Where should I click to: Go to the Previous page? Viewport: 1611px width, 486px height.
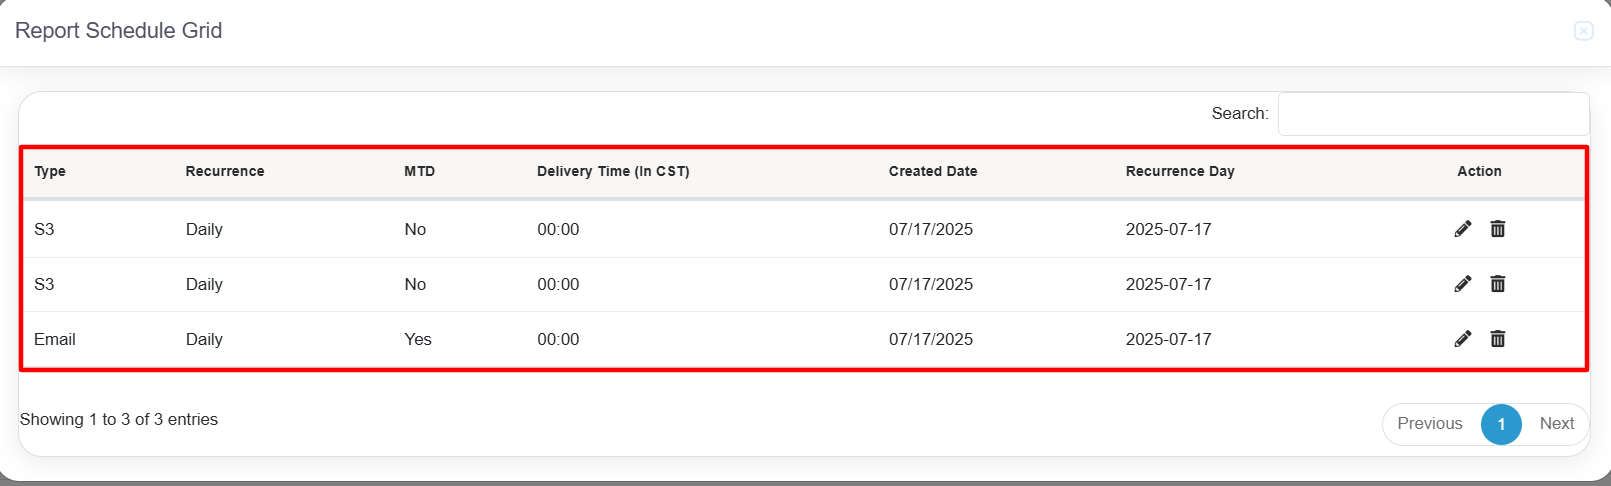(1430, 424)
